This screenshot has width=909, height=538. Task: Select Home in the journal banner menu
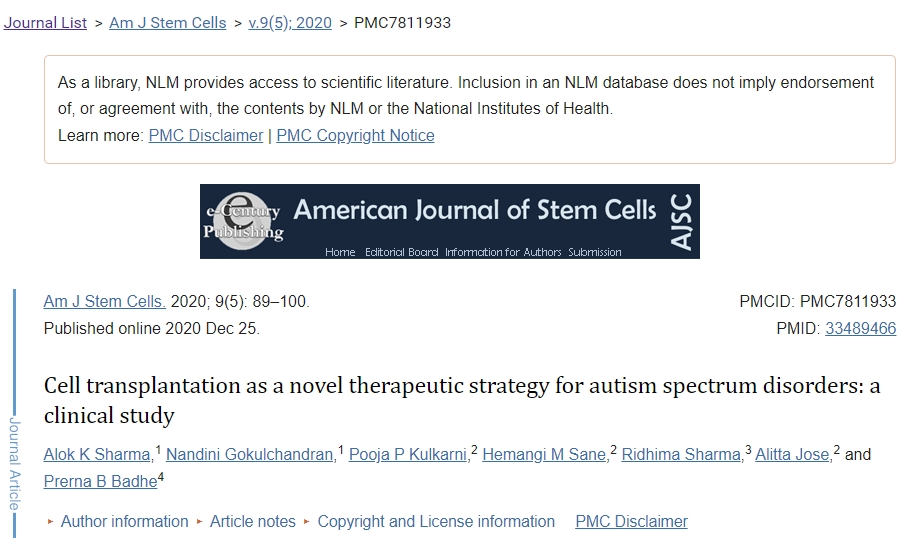[x=340, y=252]
